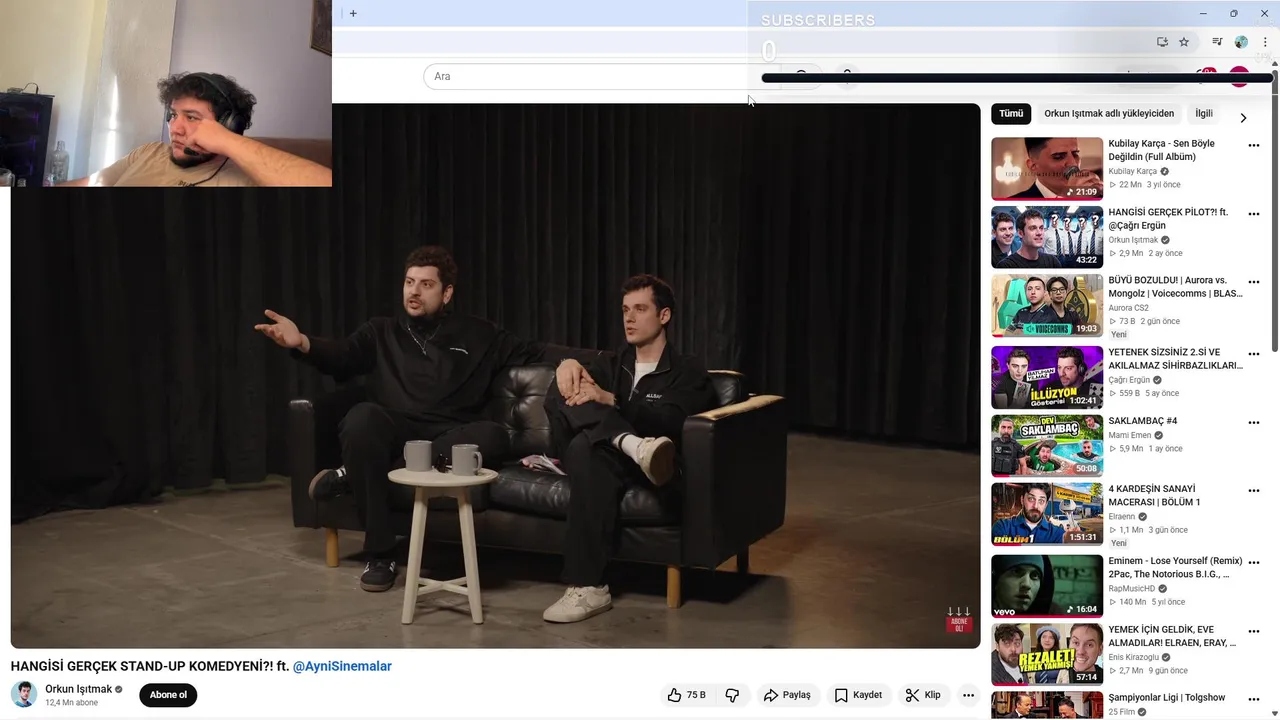Open options menu for Eminem Lose Yourself
This screenshot has height=720, width=1280.
[x=1254, y=563]
